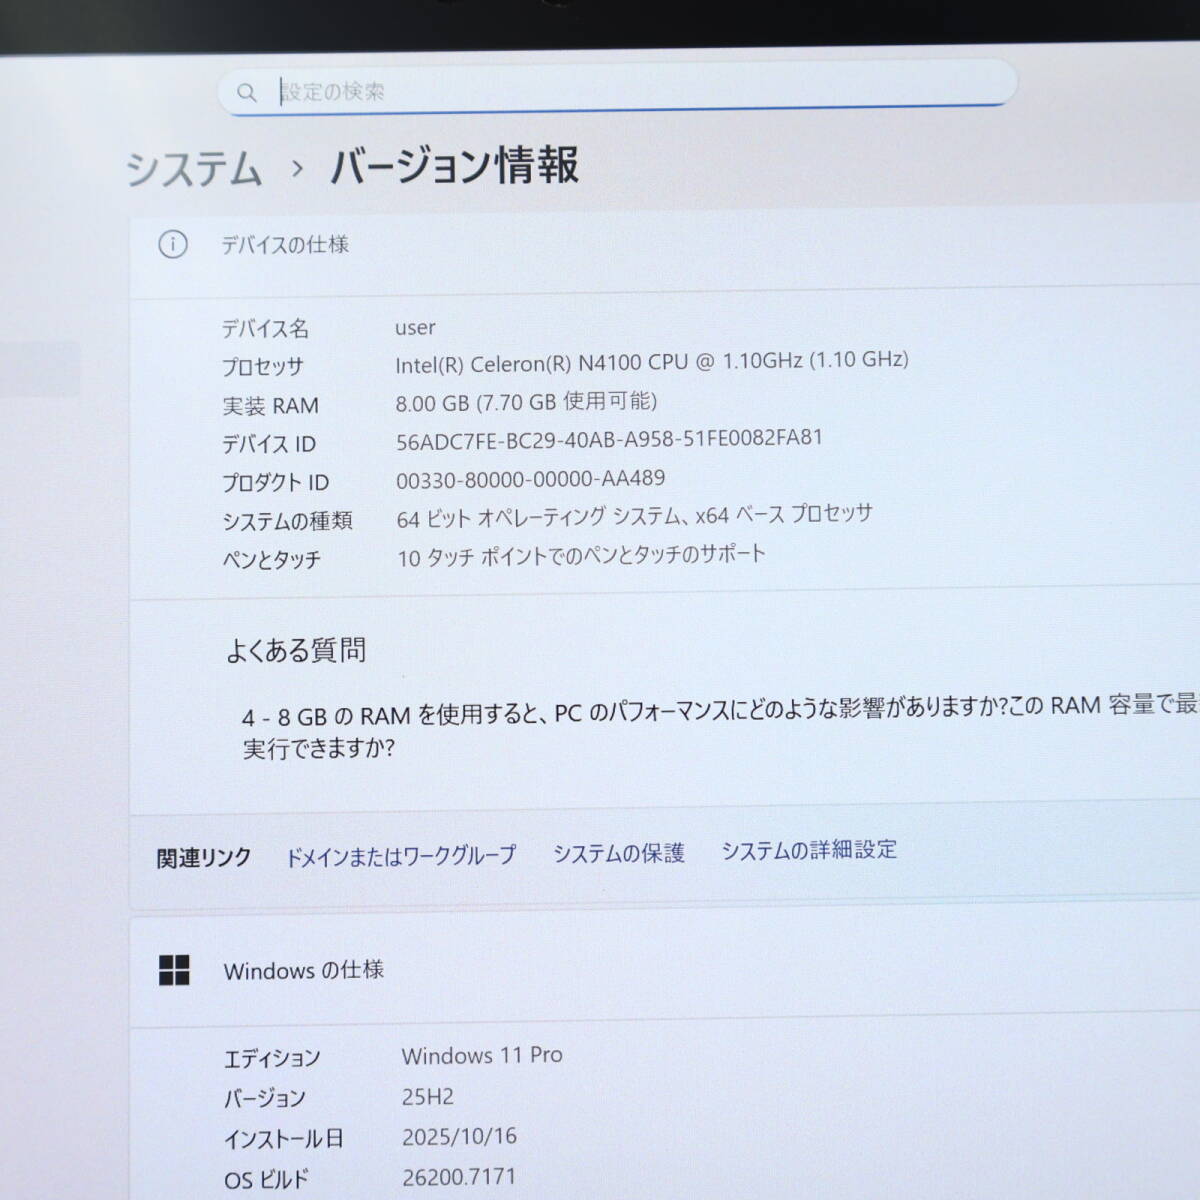Select the Celeron N4100 processor text
This screenshot has width=1200, height=1200.
[652, 362]
